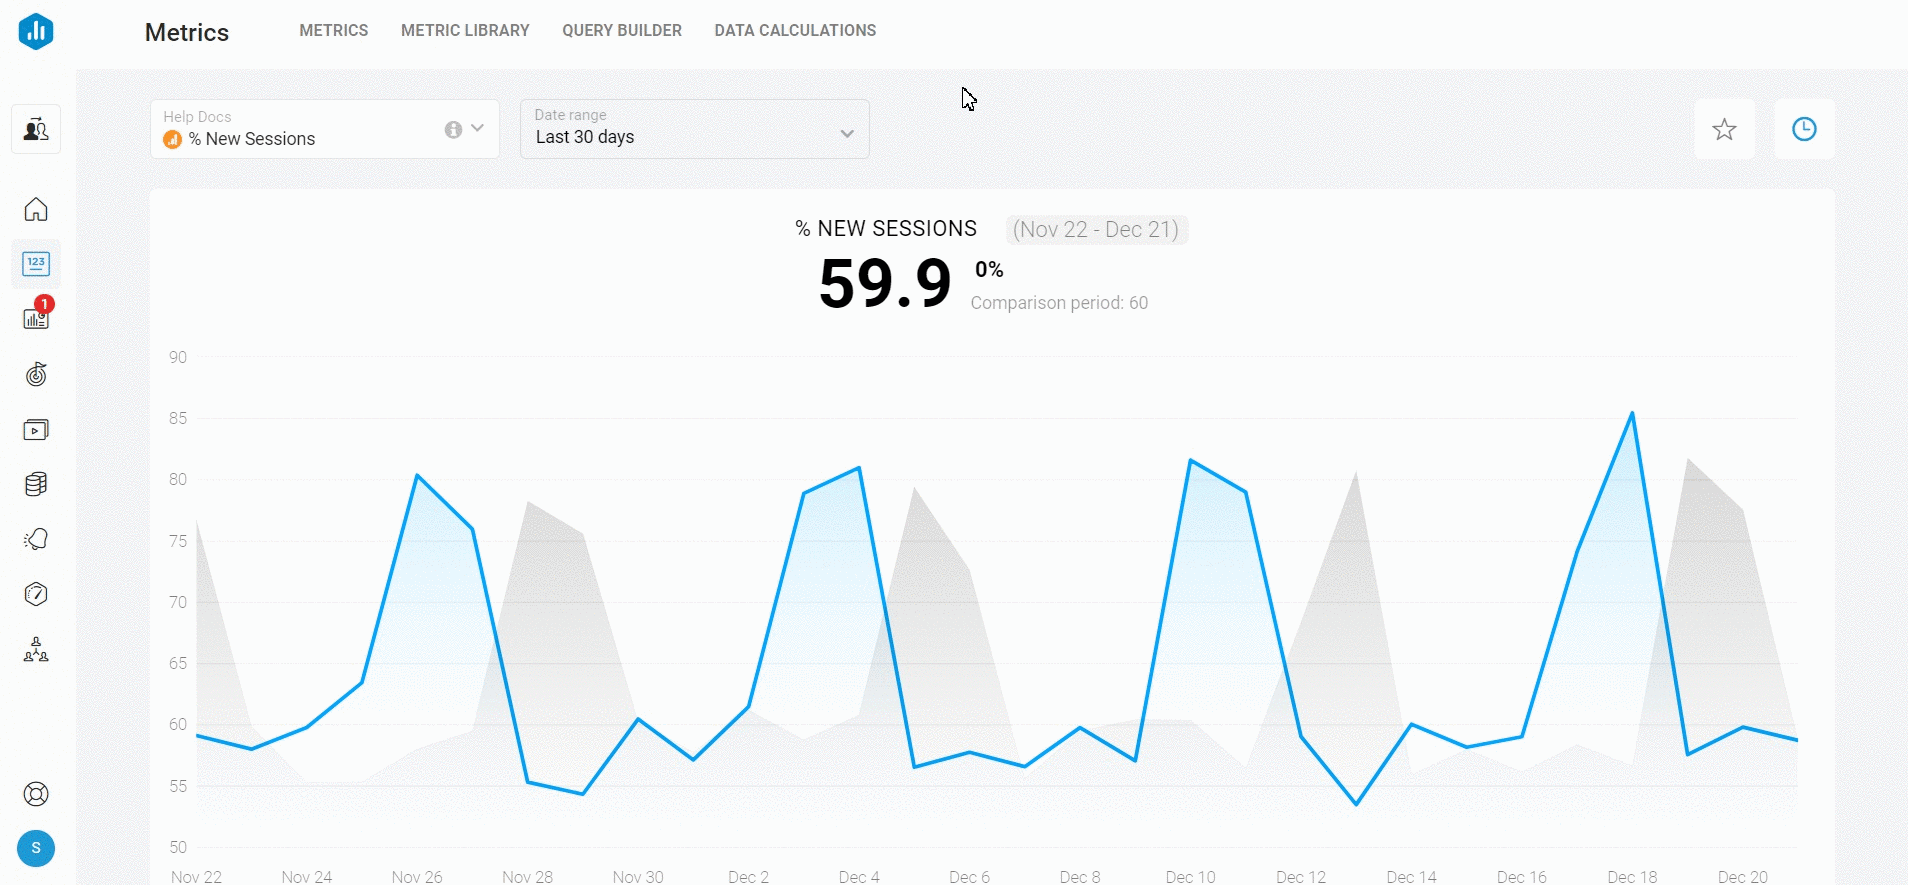The image size is (1908, 885).
Task: Click the Dec 18 peak on the blue line
Action: point(1632,413)
